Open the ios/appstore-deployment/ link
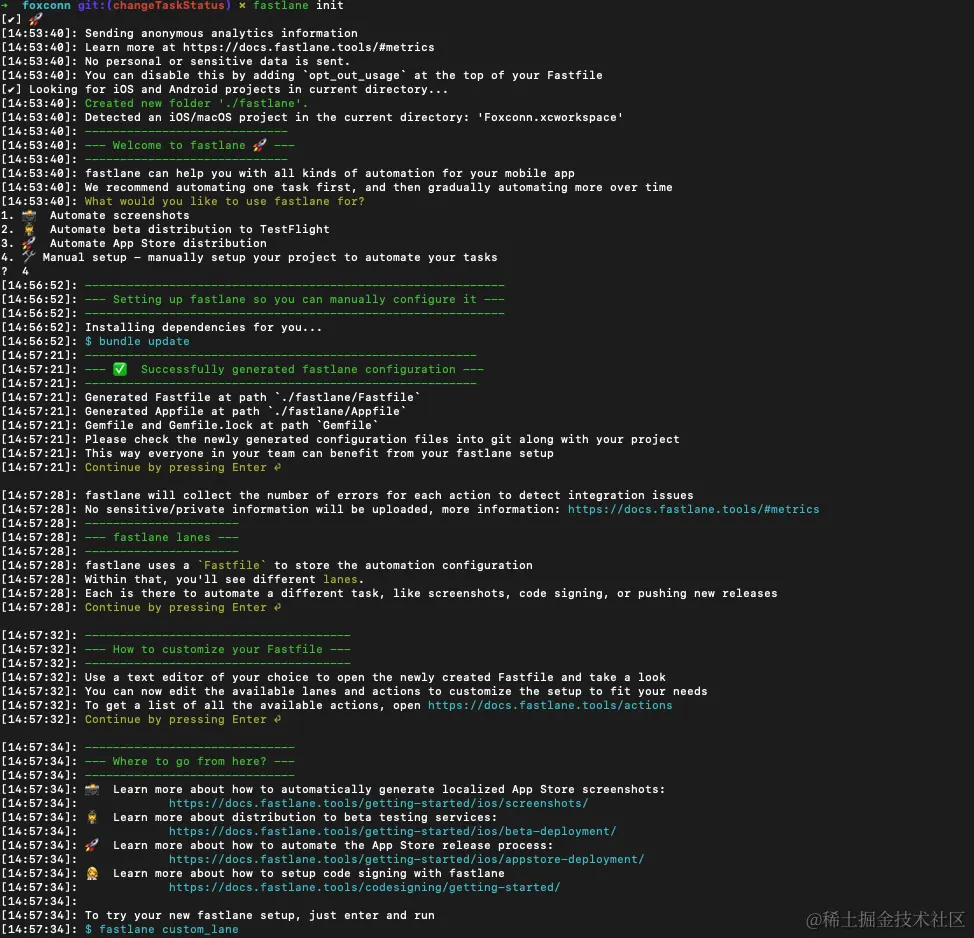Viewport: 974px width, 938px height. pos(406,859)
